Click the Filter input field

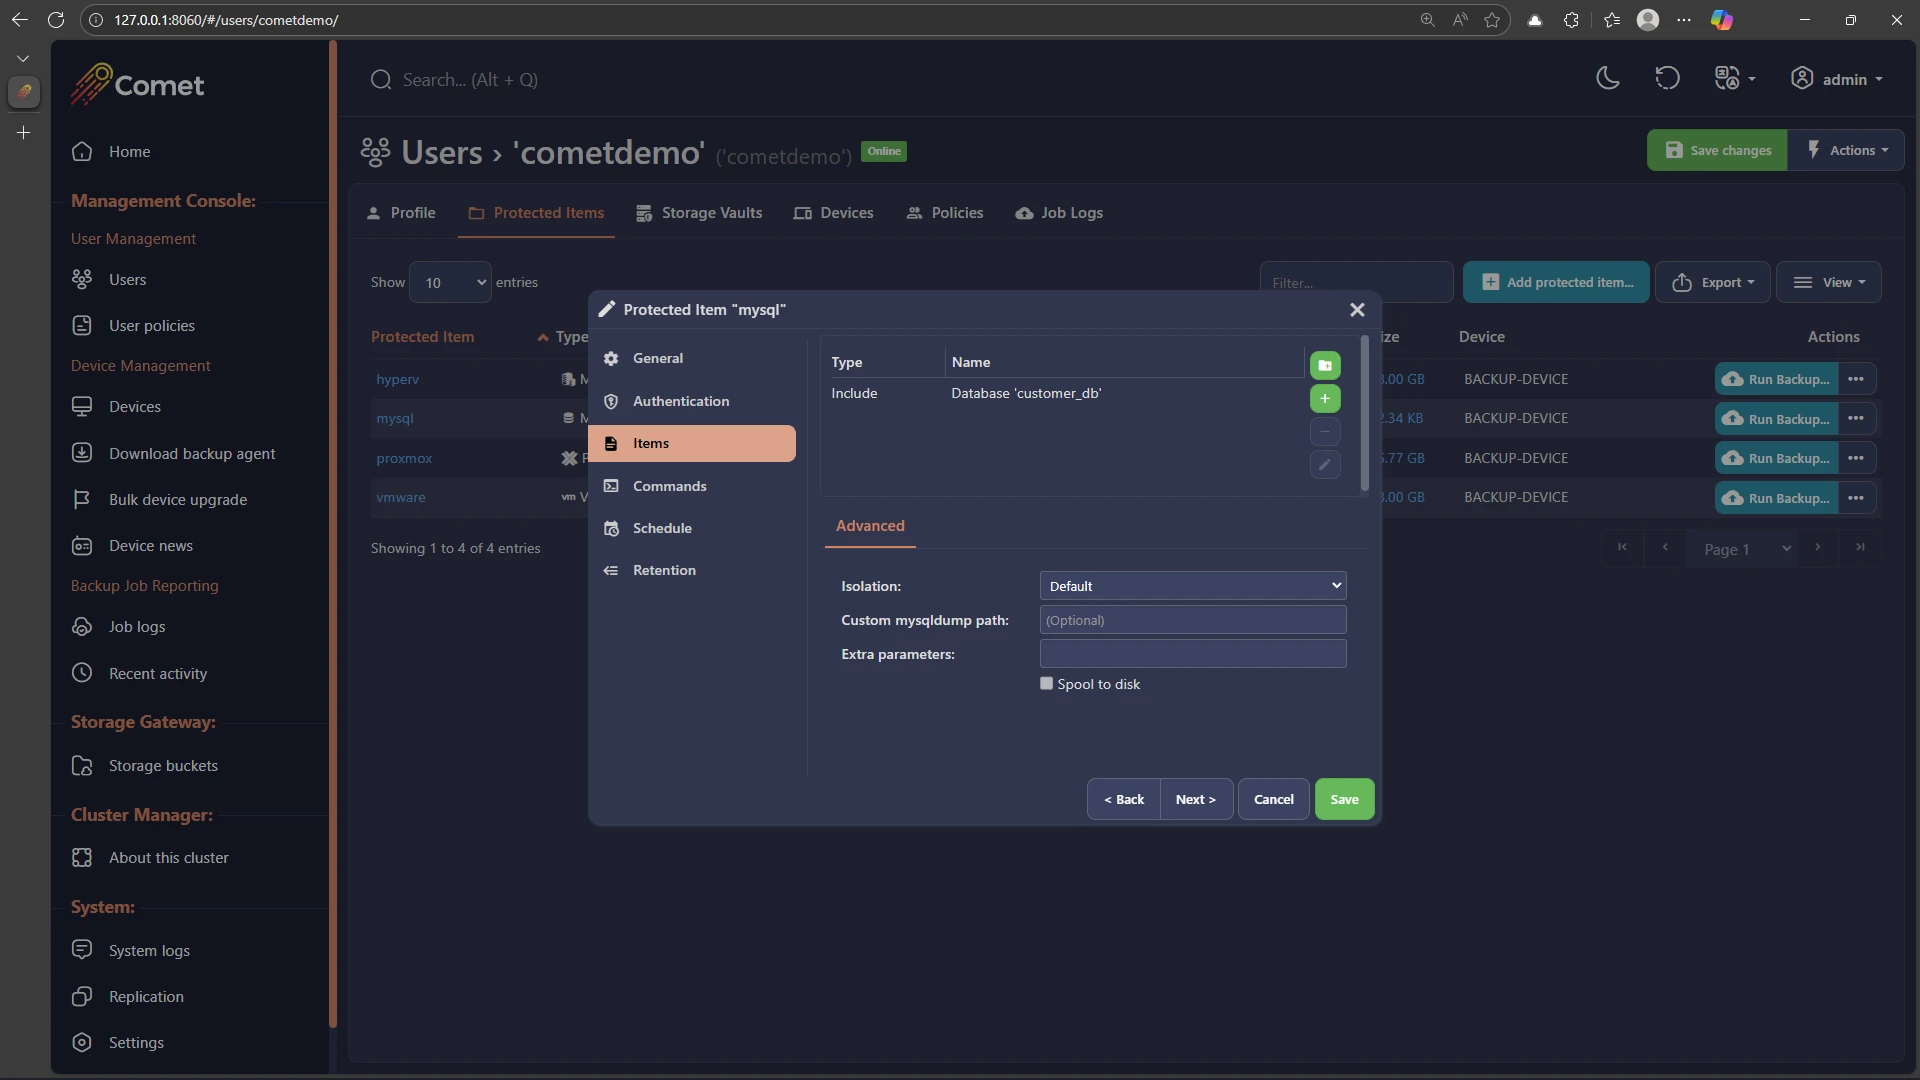pos(1356,283)
